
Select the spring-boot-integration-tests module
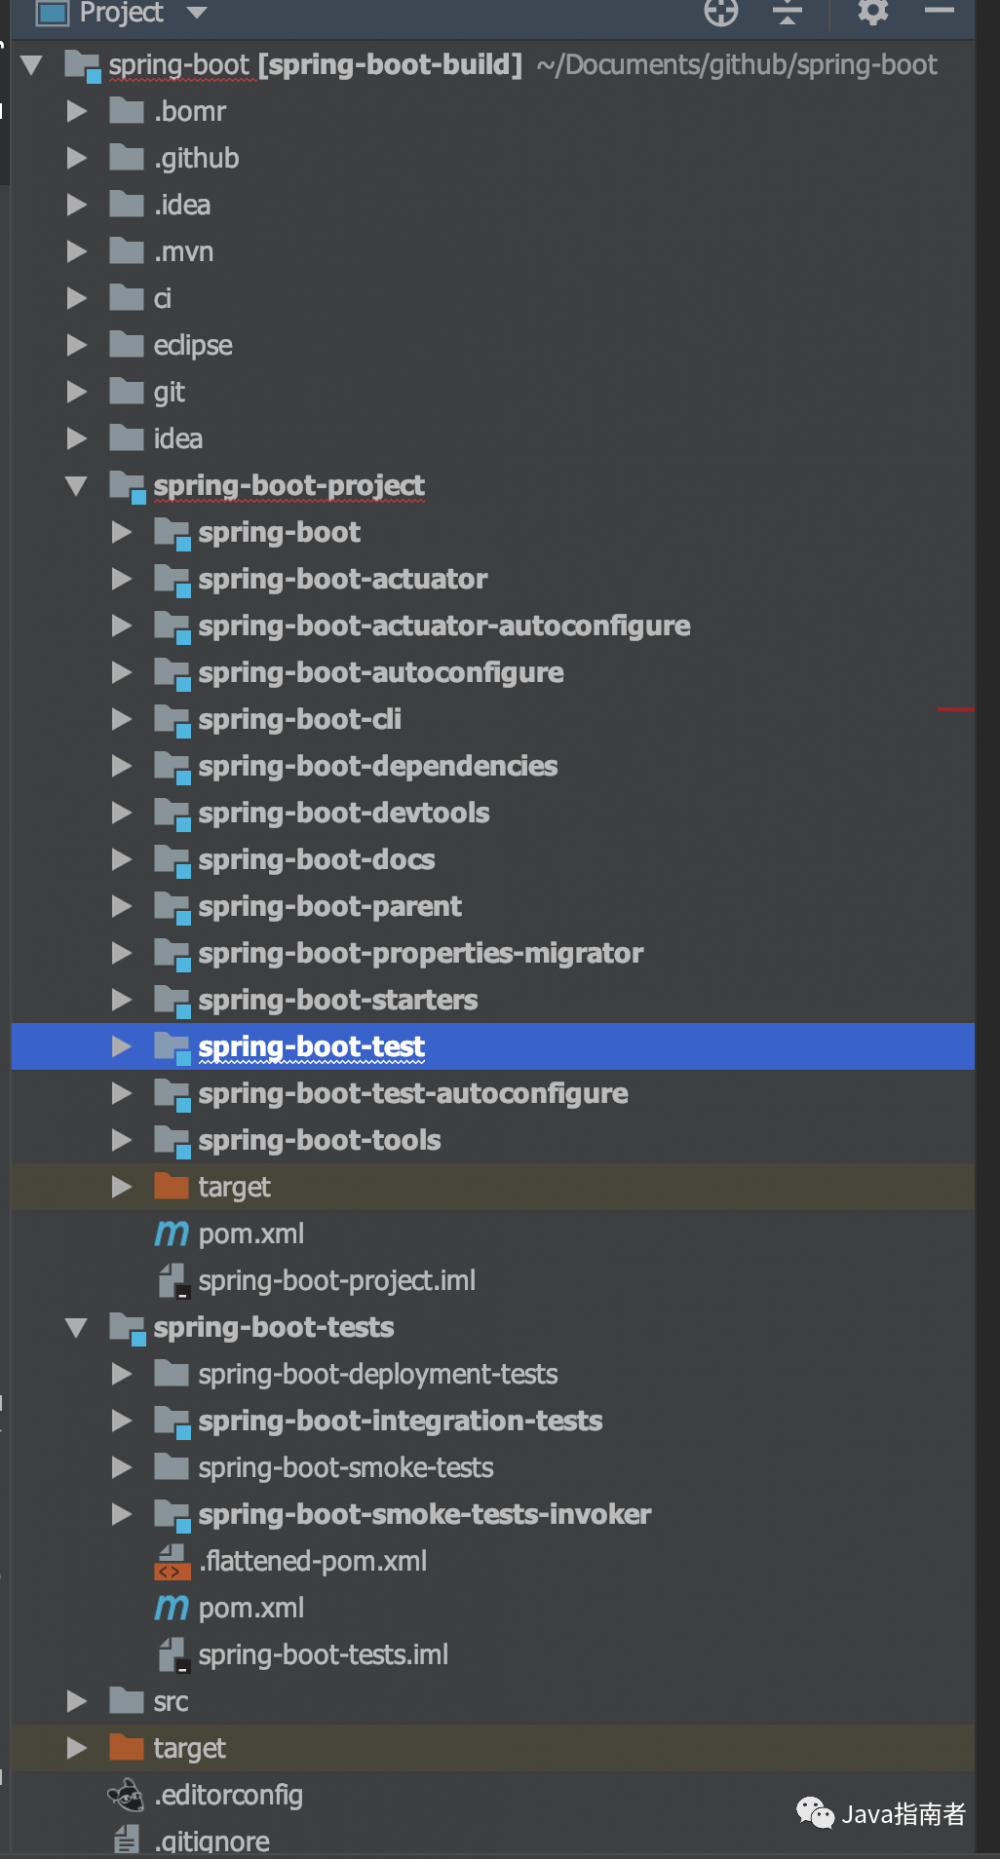pyautogui.click(x=400, y=1421)
